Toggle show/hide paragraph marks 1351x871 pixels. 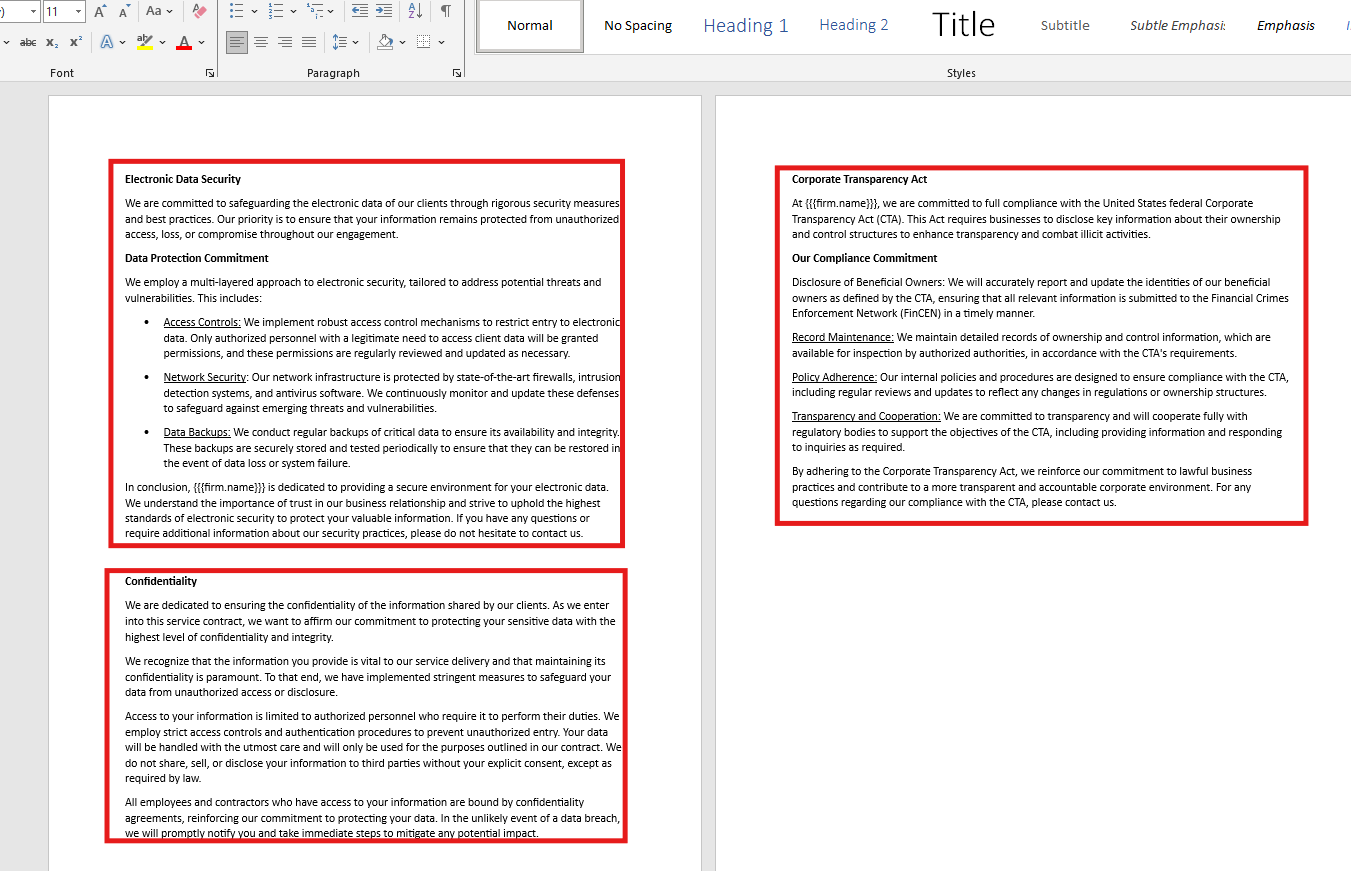point(445,11)
